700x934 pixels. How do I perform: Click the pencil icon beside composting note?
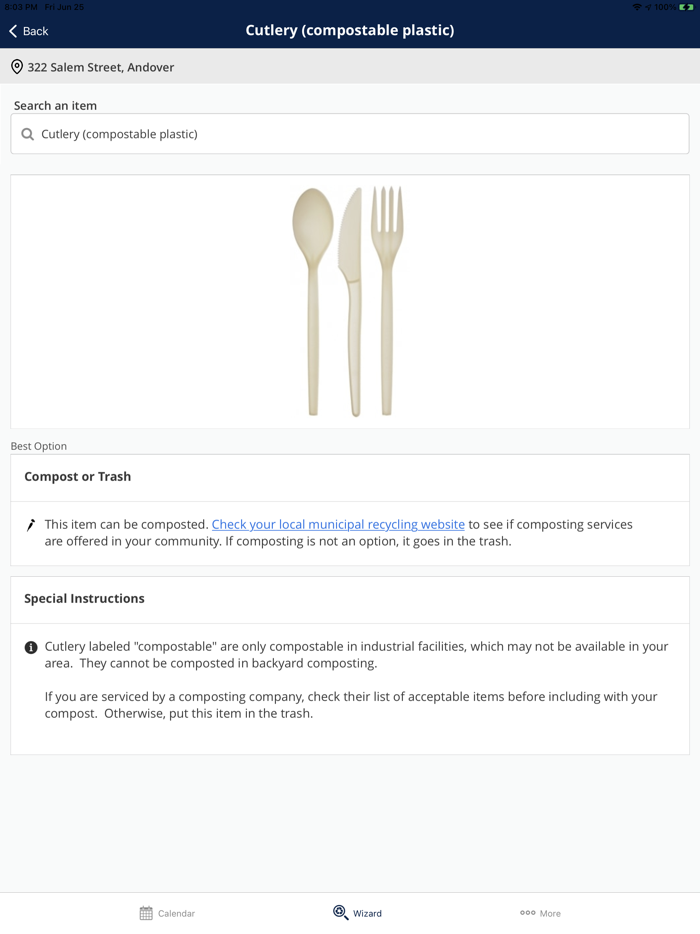31,525
